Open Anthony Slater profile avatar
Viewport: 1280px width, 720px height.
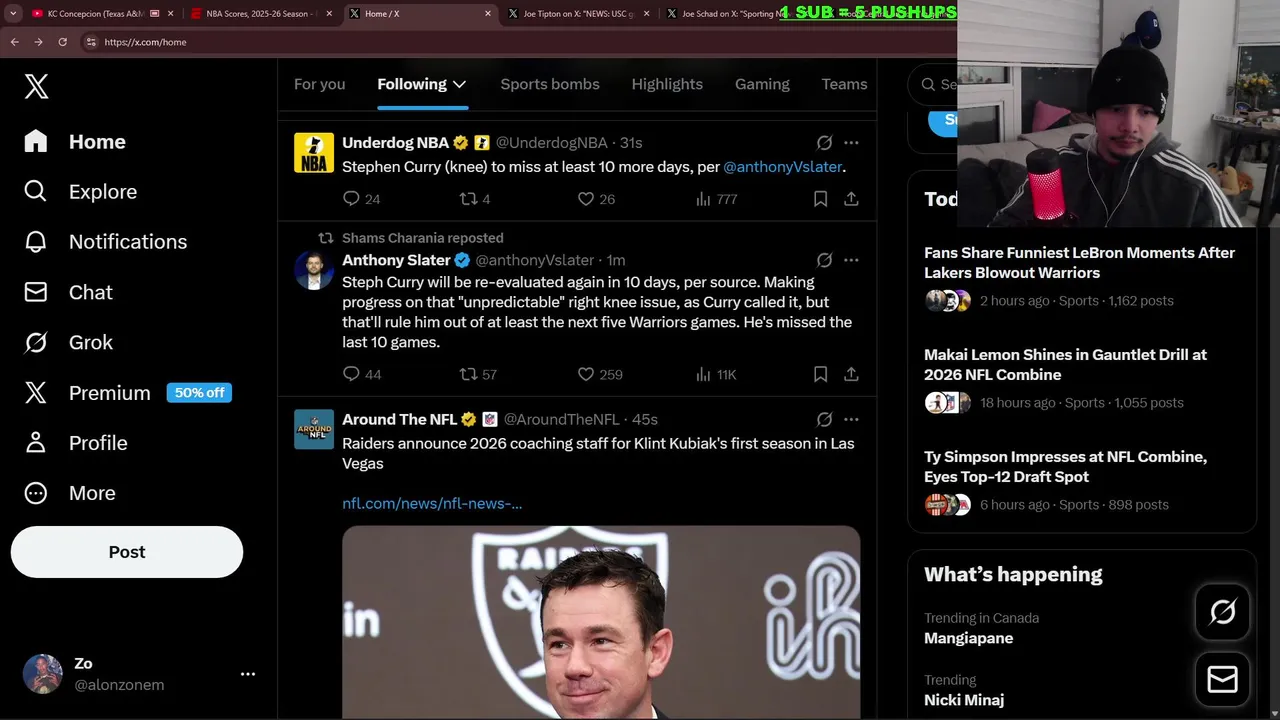click(x=314, y=270)
